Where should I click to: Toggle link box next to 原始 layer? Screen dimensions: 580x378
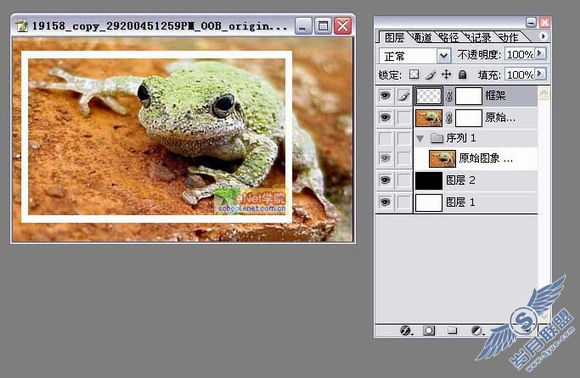tap(404, 118)
